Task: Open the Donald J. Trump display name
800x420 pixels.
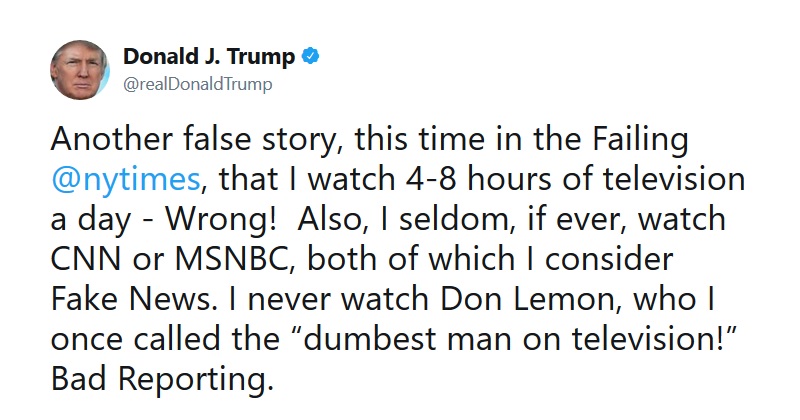Action: point(209,56)
